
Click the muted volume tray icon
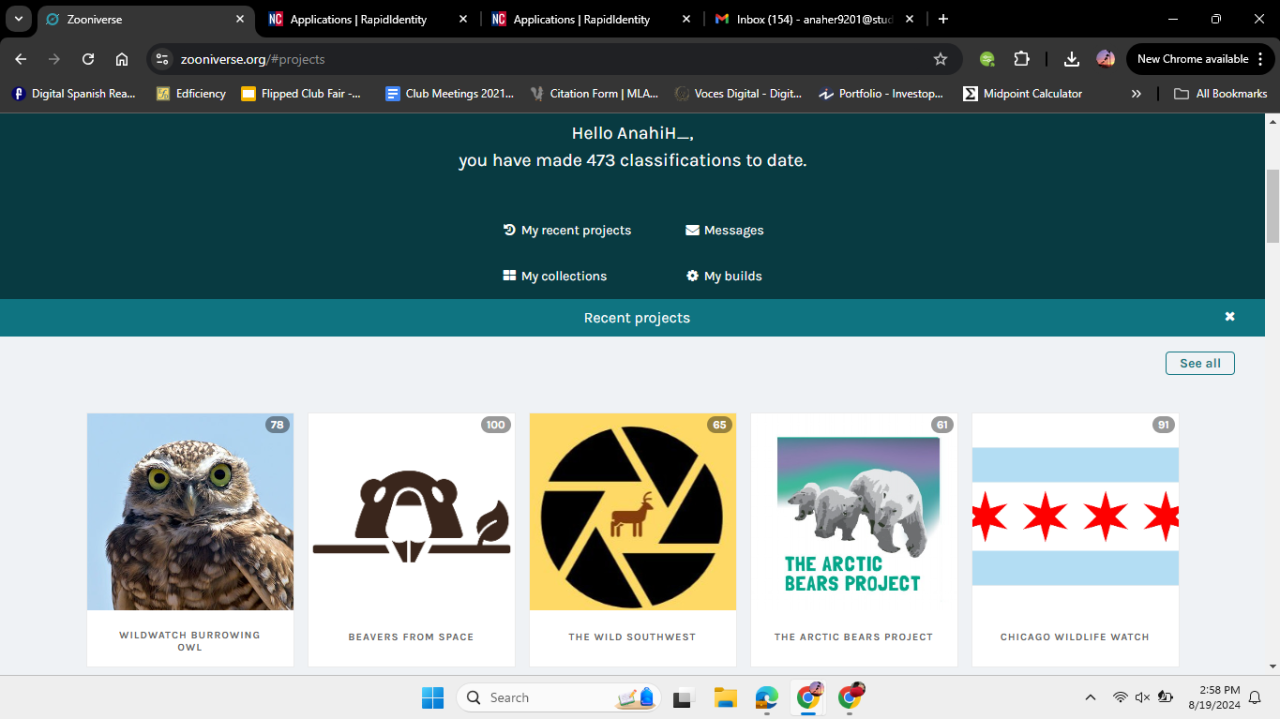pyautogui.click(x=1142, y=697)
